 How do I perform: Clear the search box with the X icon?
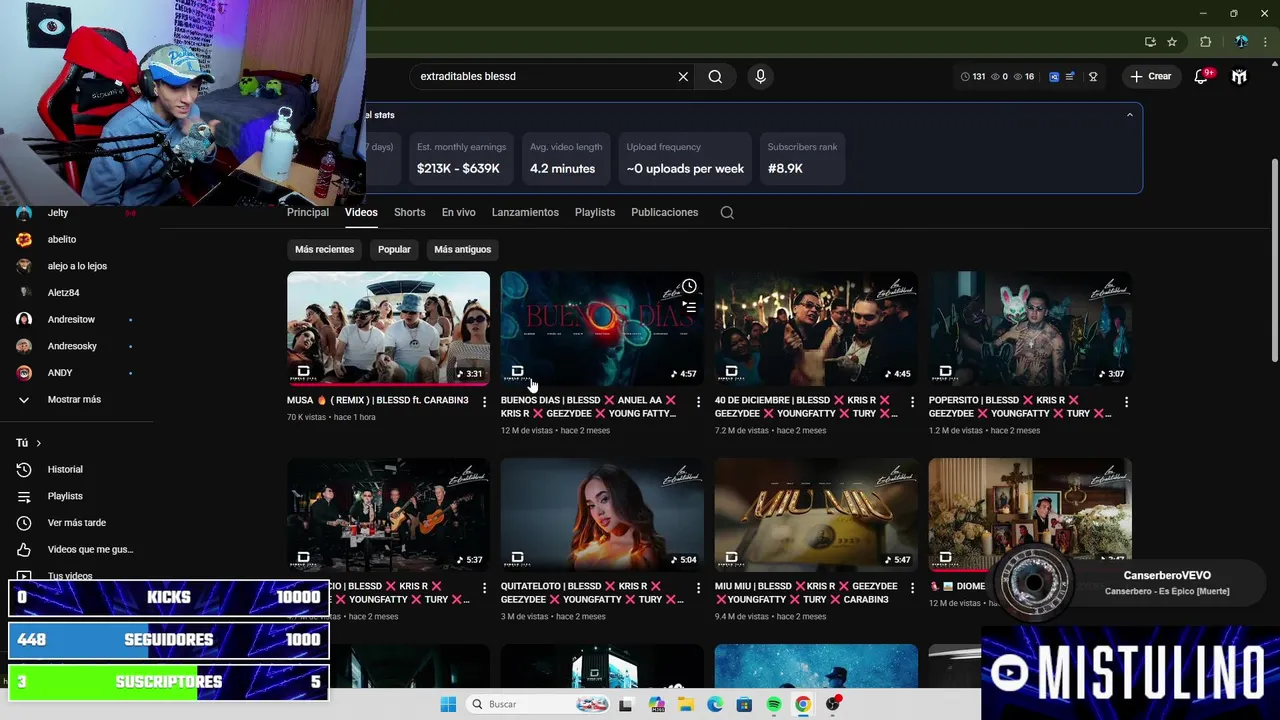(683, 76)
